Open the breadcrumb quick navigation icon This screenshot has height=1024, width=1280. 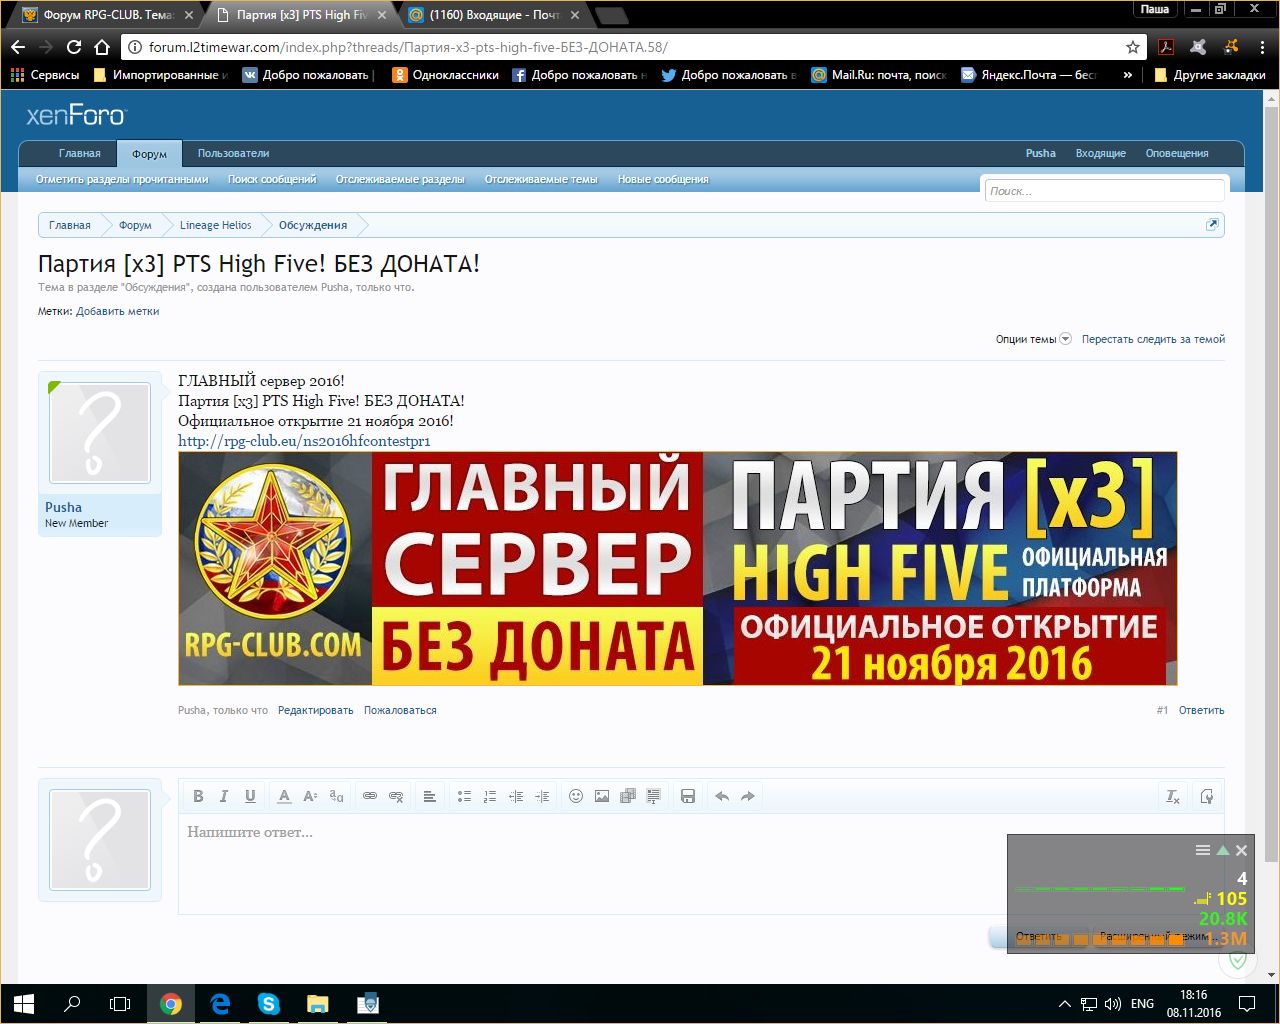(1212, 225)
